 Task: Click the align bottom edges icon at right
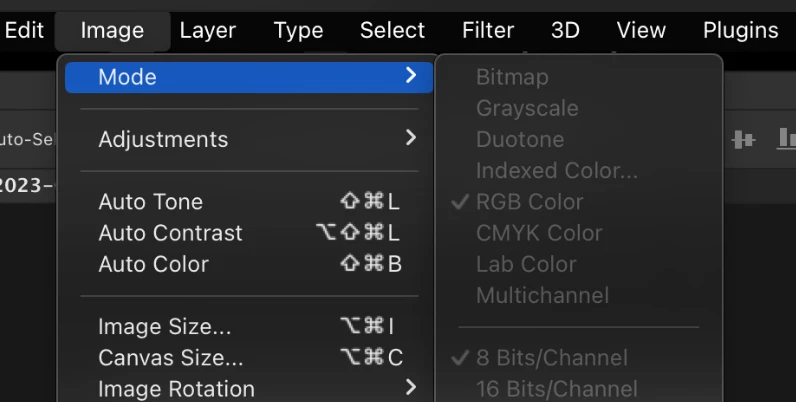[787, 139]
